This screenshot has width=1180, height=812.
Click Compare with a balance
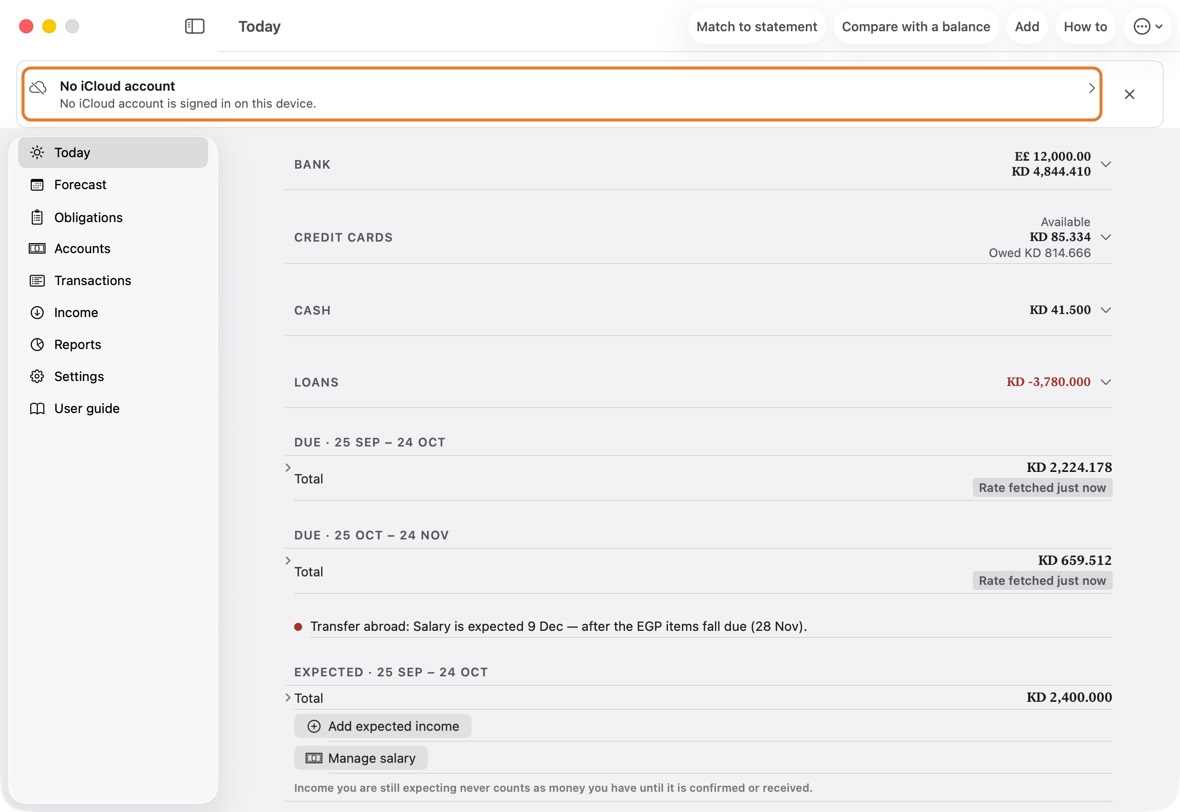point(916,26)
